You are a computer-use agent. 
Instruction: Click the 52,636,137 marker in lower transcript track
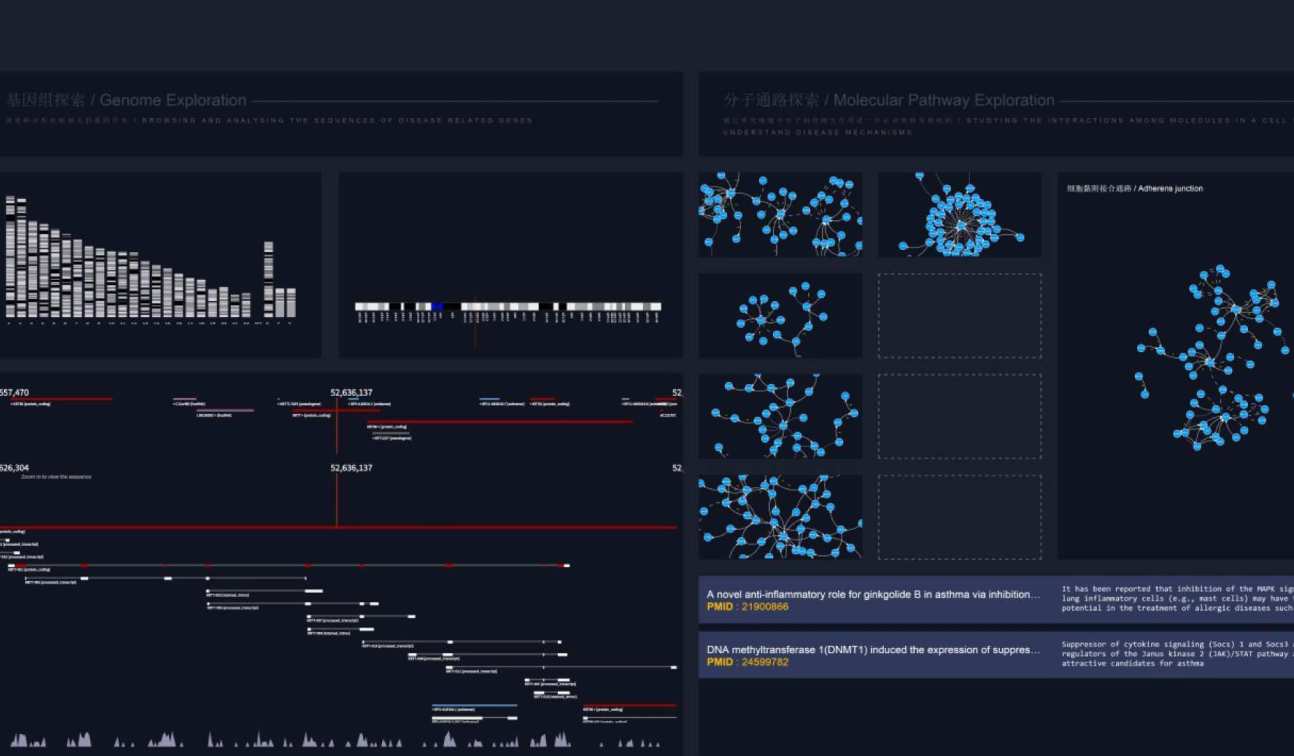(x=351, y=468)
